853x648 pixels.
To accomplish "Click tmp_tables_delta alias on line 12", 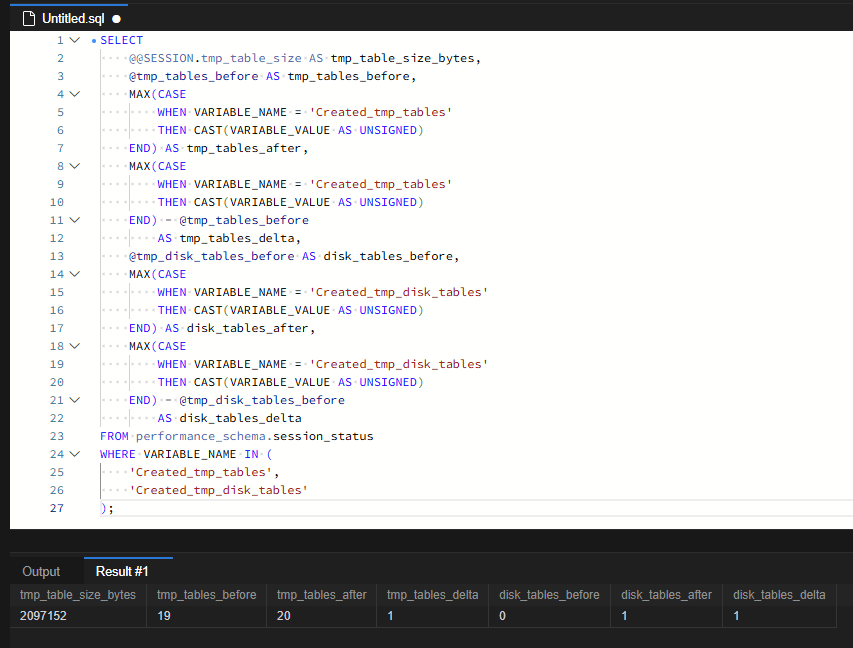I will pos(237,238).
